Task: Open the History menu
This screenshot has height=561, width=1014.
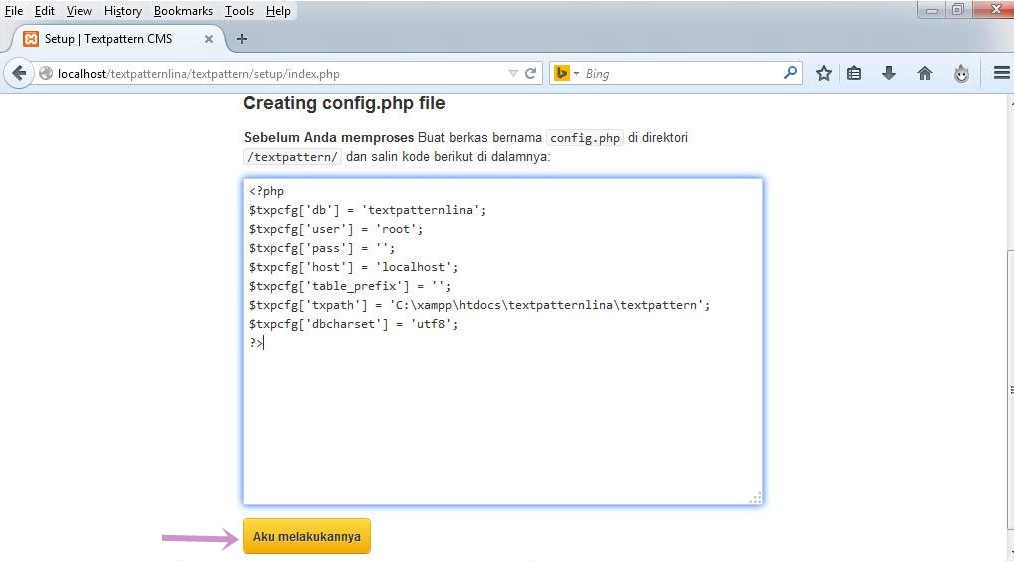Action: click(122, 11)
